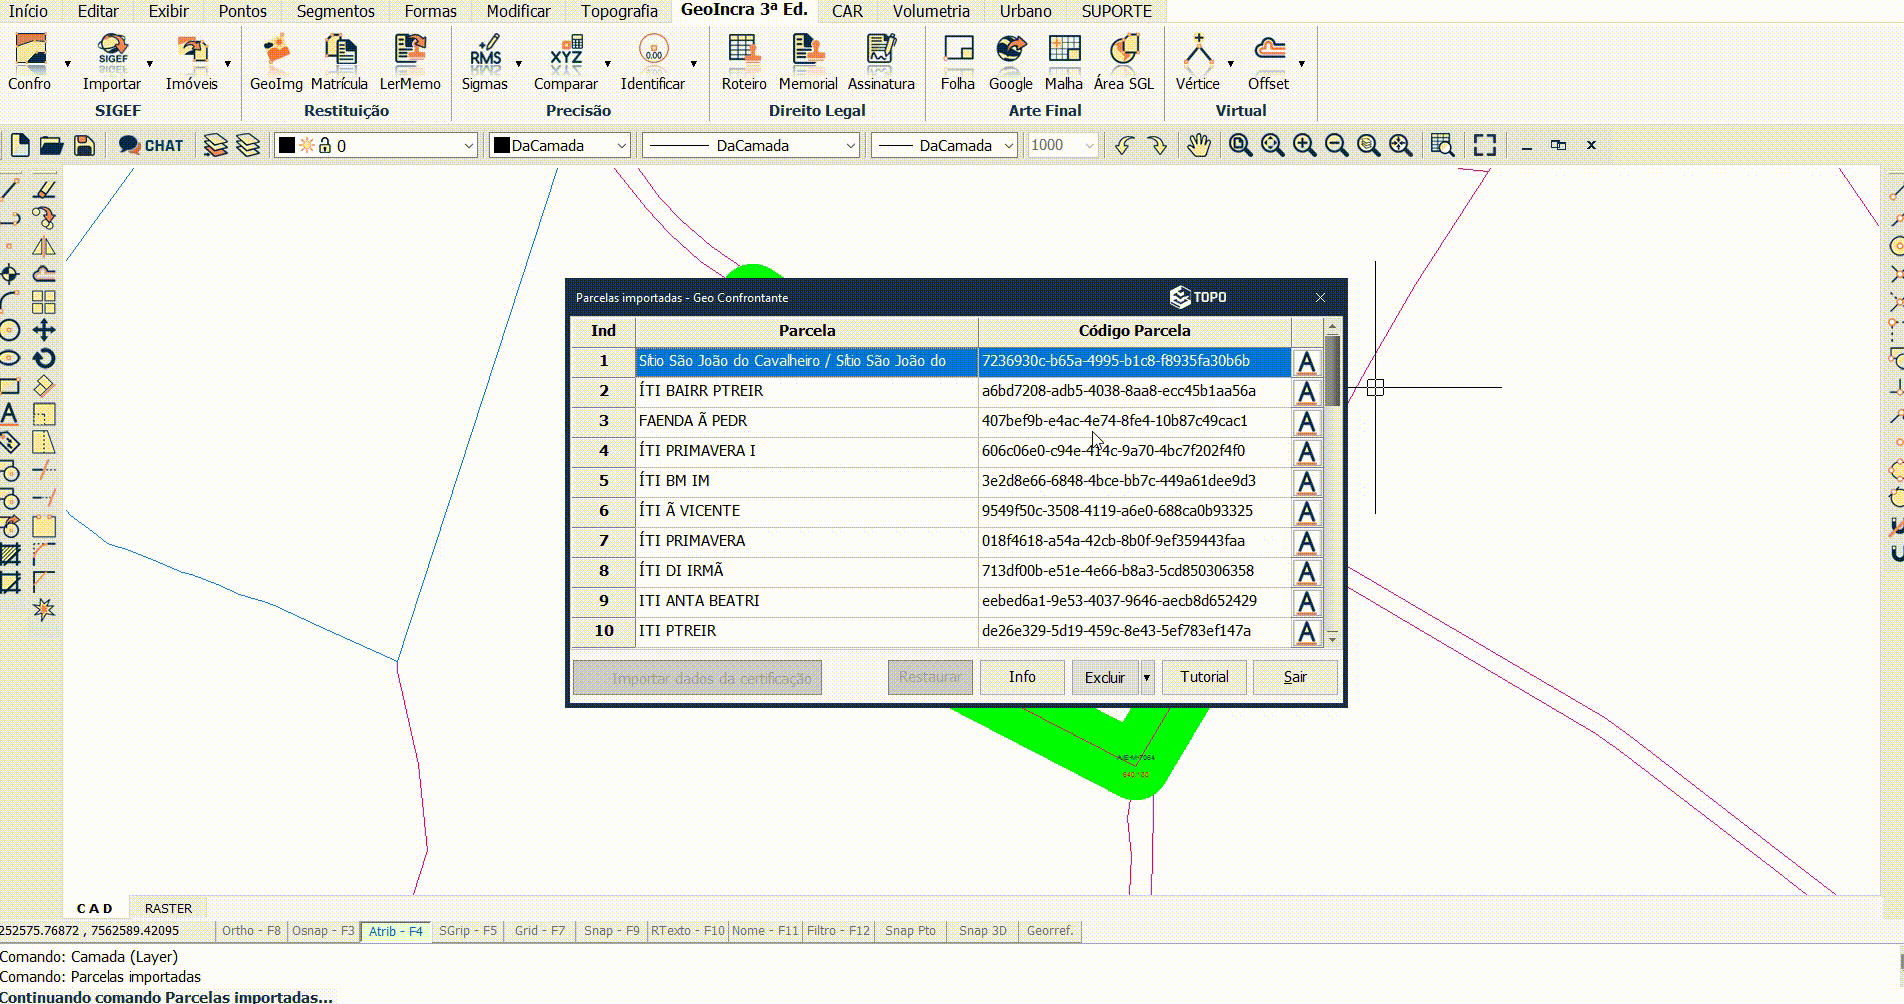Click the parcel list vertical scrollbar thumb

[x=1332, y=370]
